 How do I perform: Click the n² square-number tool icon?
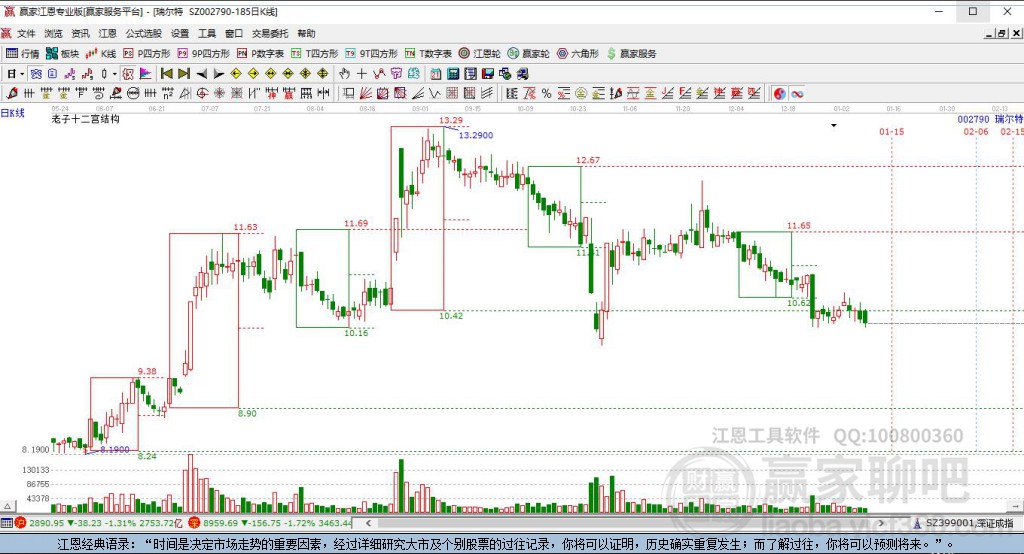(168, 93)
